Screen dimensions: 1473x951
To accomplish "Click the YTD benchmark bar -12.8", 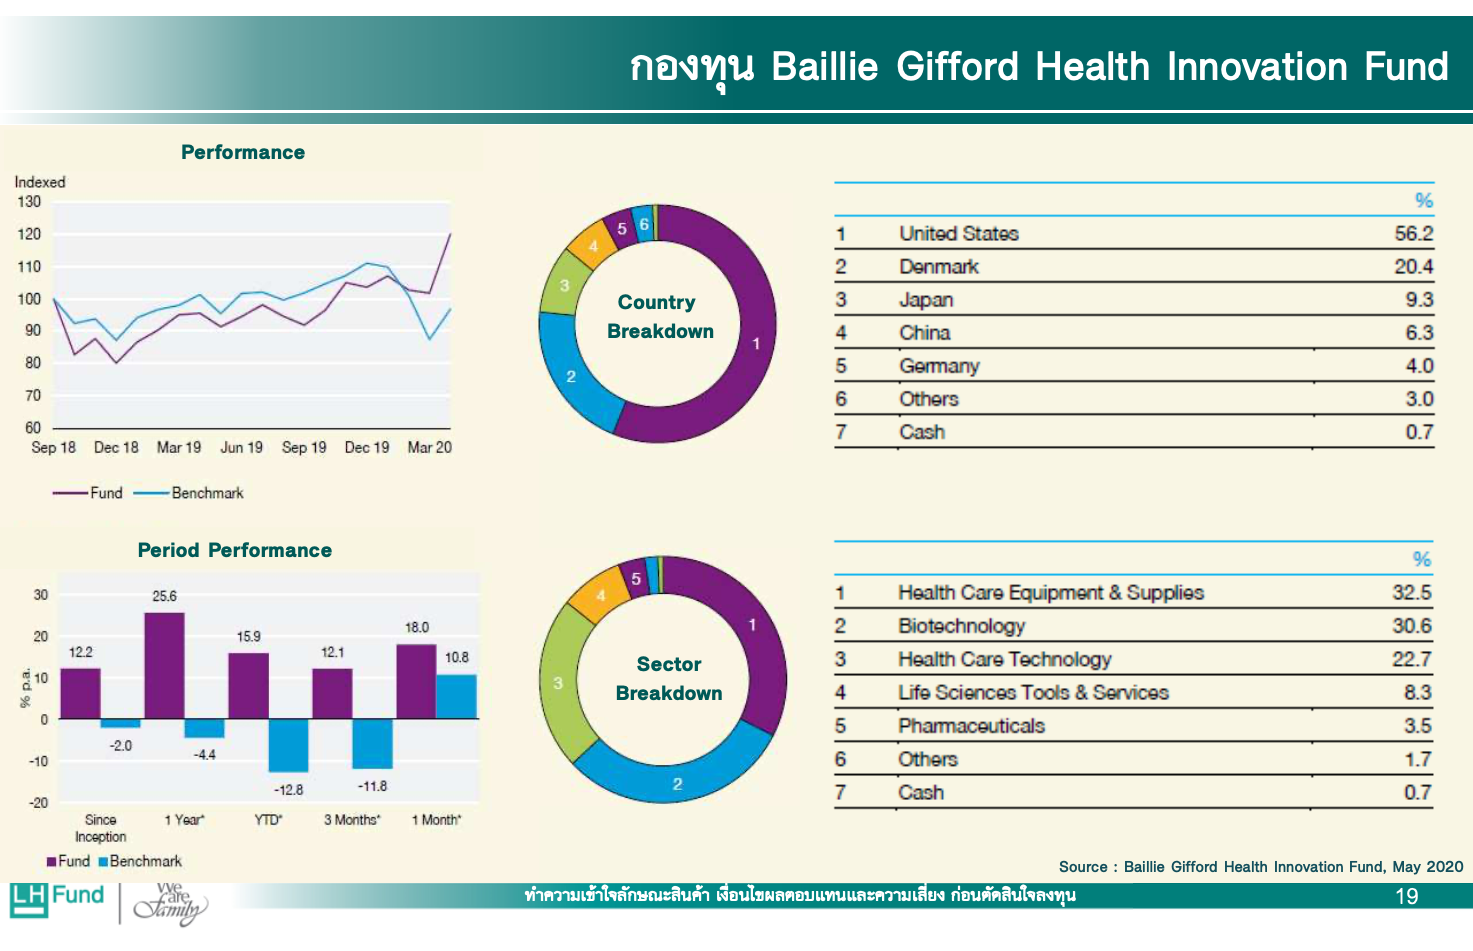I will (x=288, y=745).
